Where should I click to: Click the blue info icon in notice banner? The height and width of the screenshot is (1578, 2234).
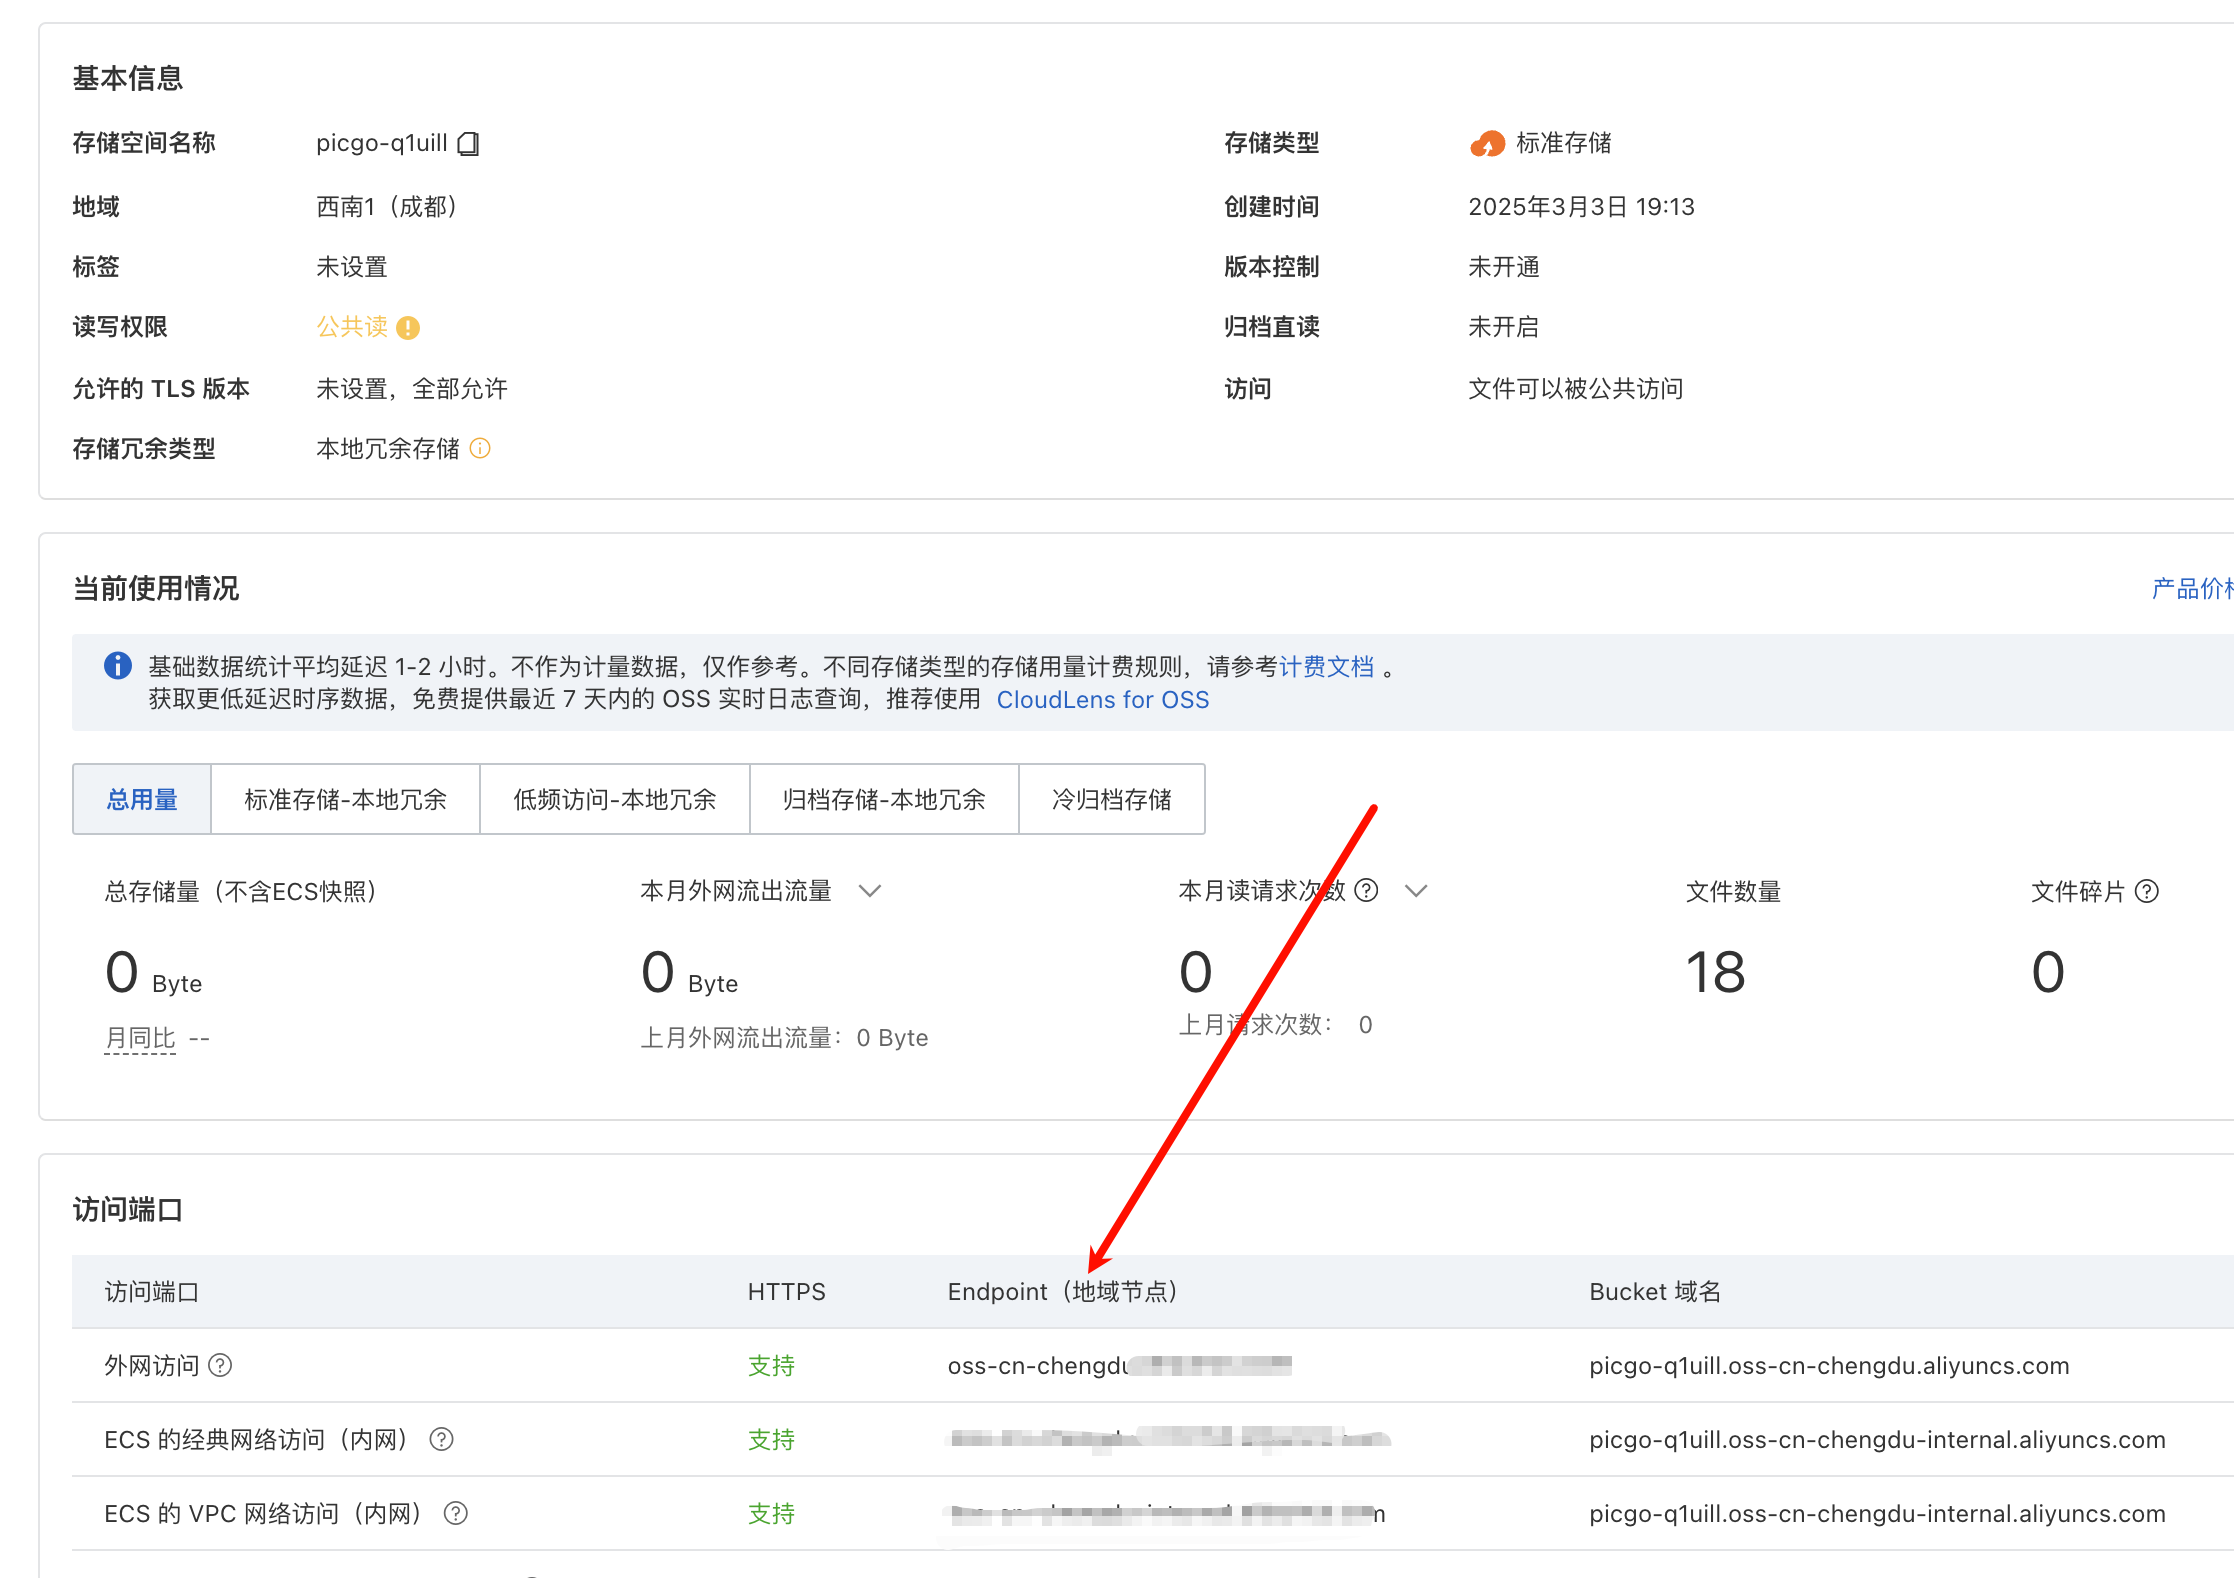(x=118, y=666)
